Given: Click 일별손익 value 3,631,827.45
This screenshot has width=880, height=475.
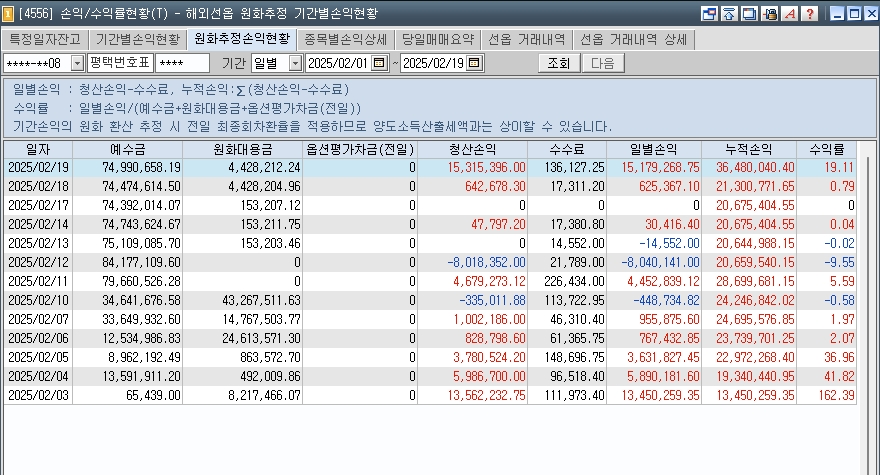Looking at the screenshot, I should tap(663, 357).
